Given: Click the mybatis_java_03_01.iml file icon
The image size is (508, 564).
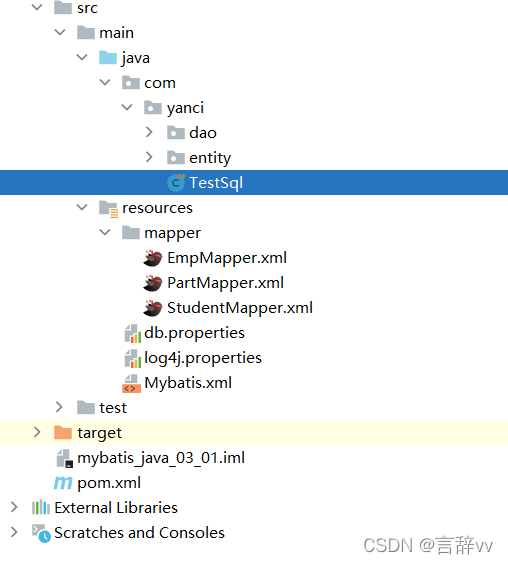Looking at the screenshot, I should (65, 459).
